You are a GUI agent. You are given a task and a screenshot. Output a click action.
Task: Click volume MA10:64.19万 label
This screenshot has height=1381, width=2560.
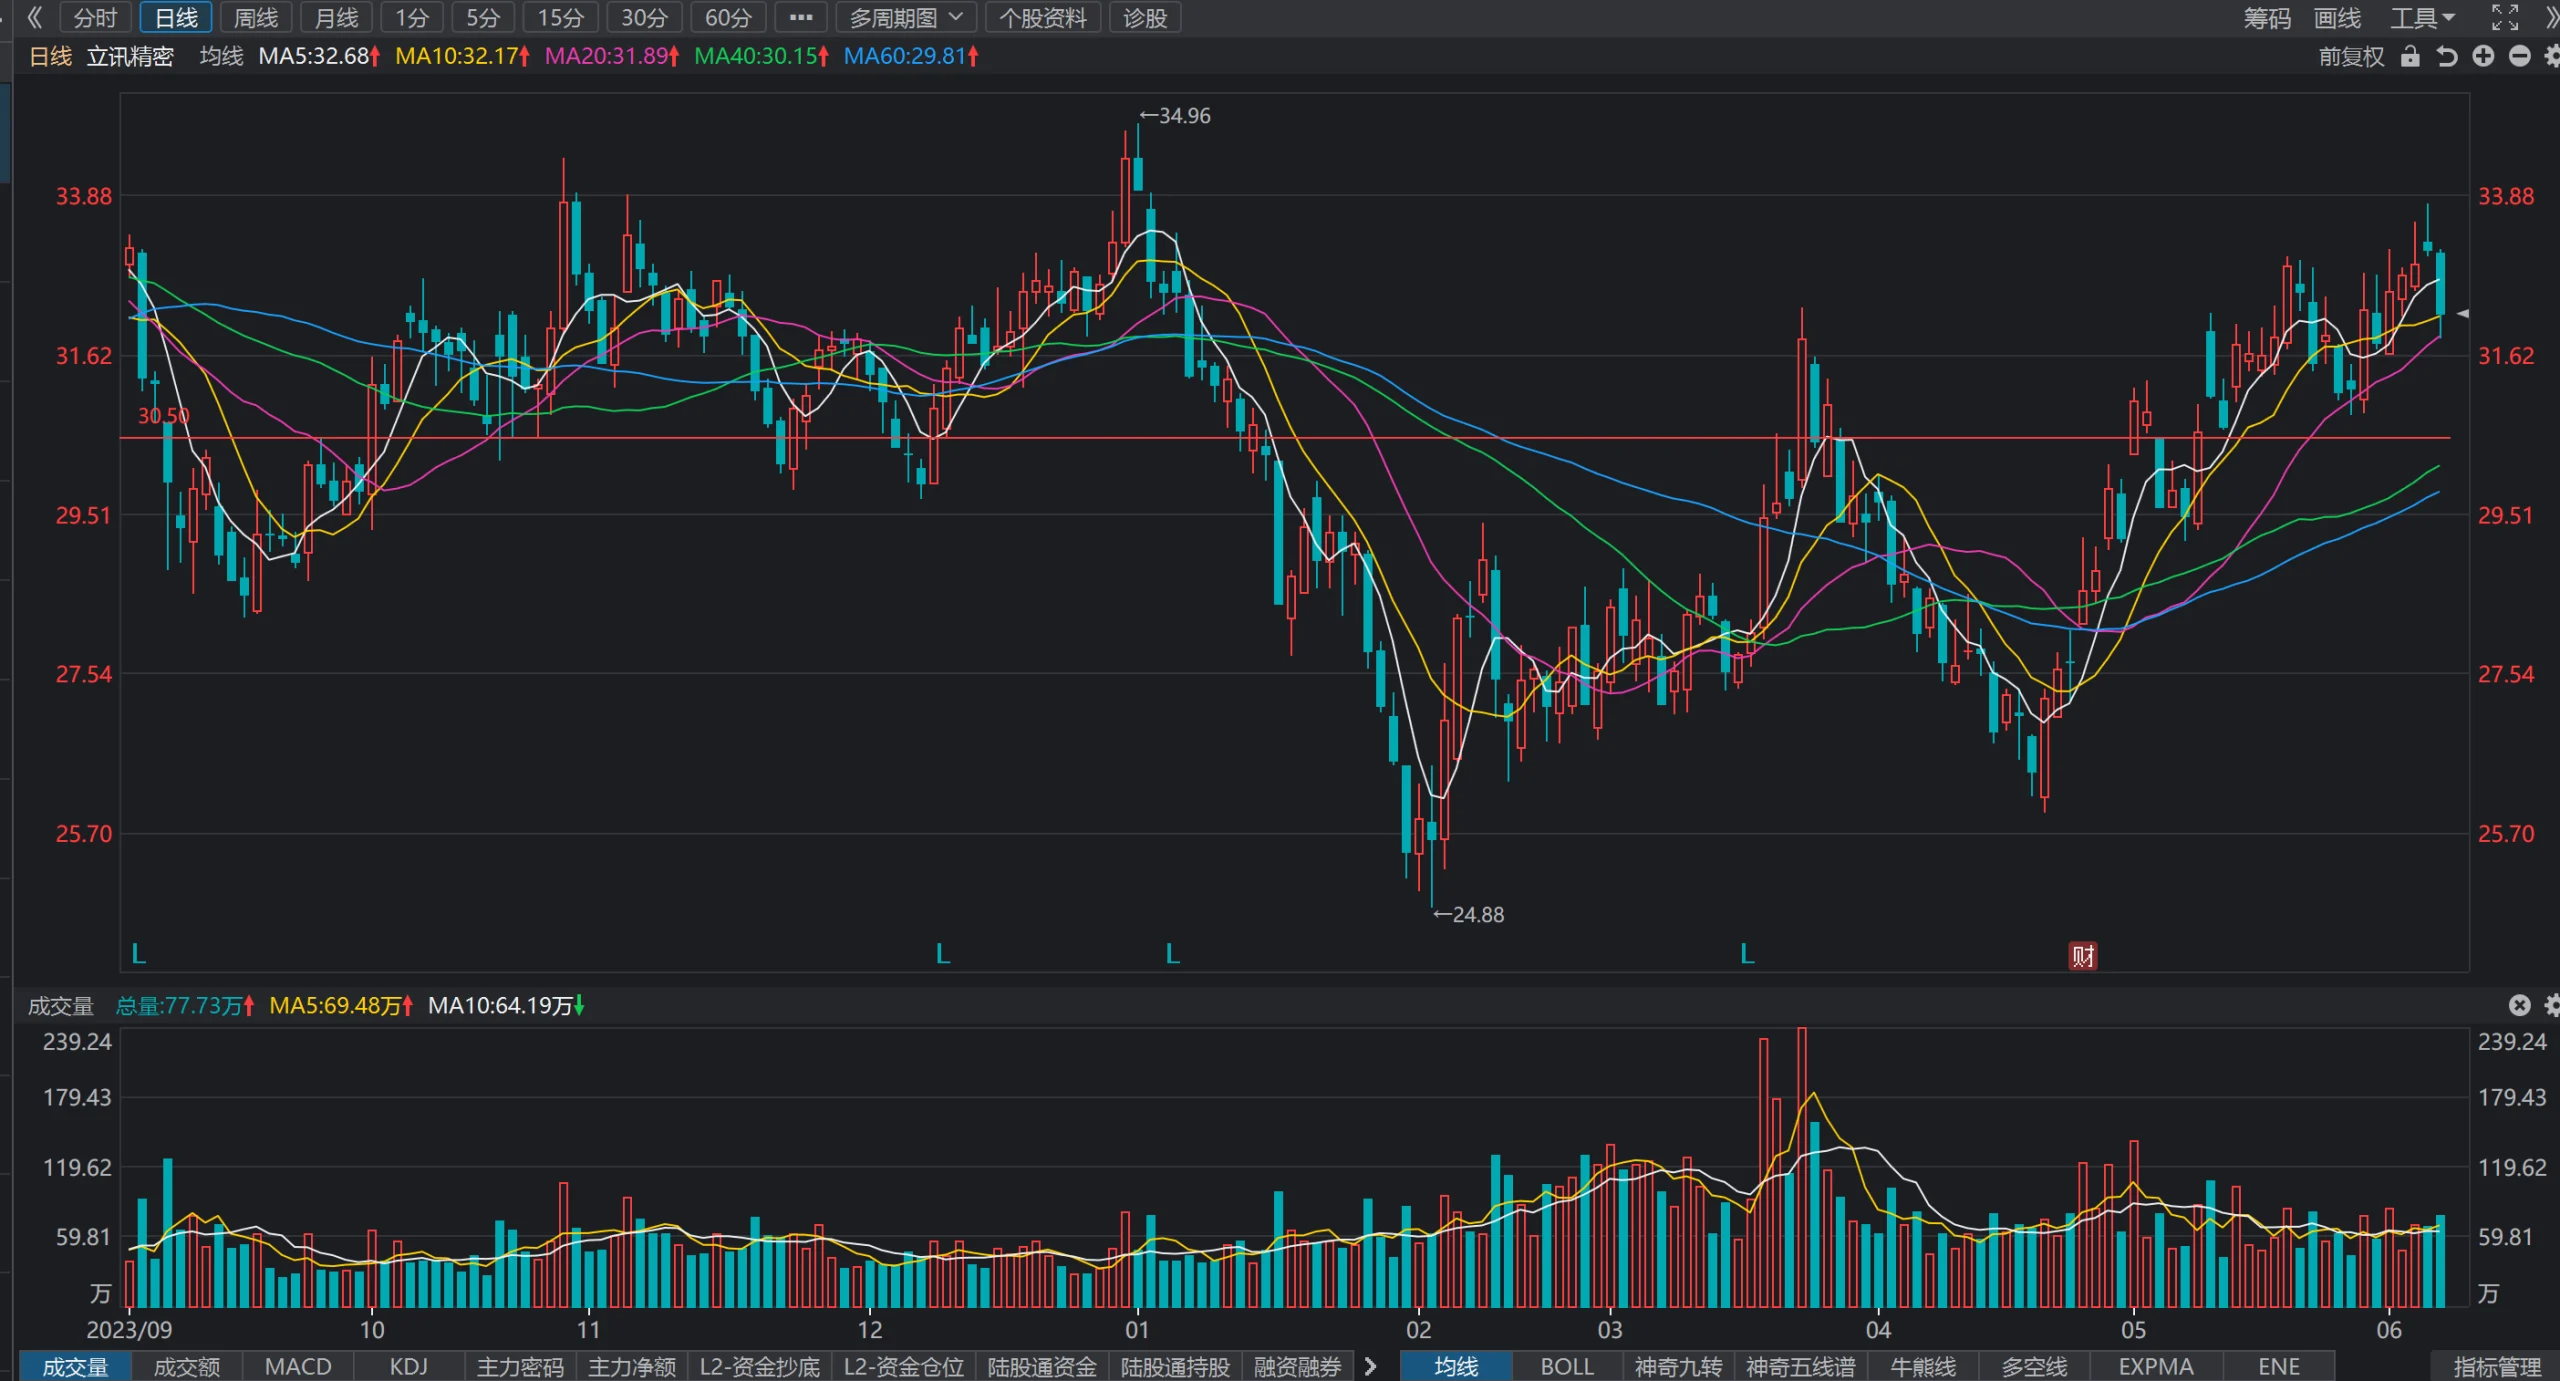(x=506, y=1006)
